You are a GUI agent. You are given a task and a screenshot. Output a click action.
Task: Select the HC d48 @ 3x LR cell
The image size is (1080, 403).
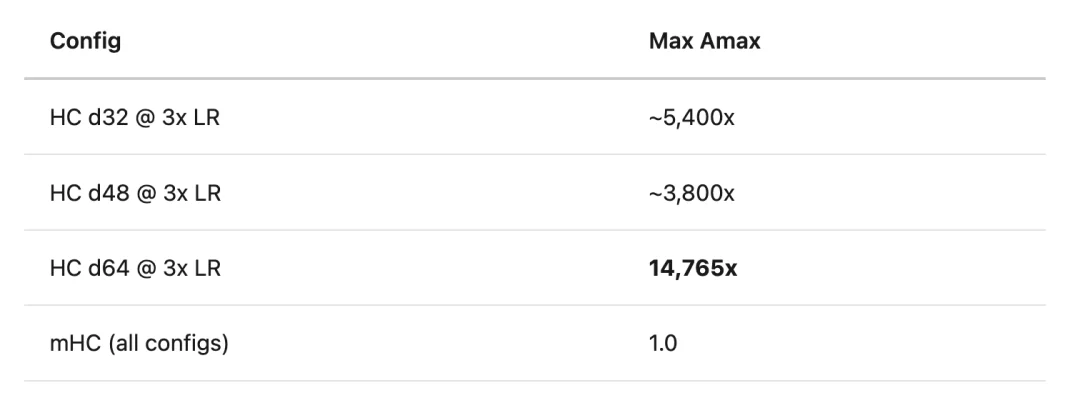135,192
